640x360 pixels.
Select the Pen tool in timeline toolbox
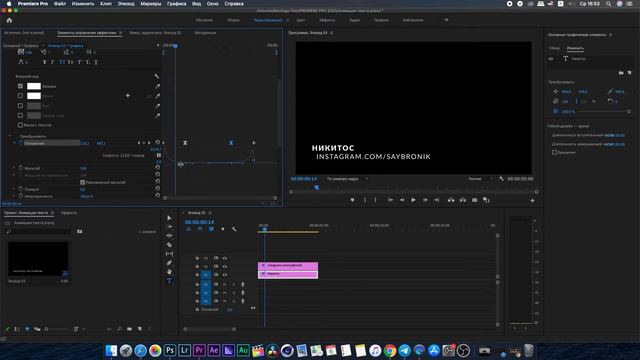169,263
